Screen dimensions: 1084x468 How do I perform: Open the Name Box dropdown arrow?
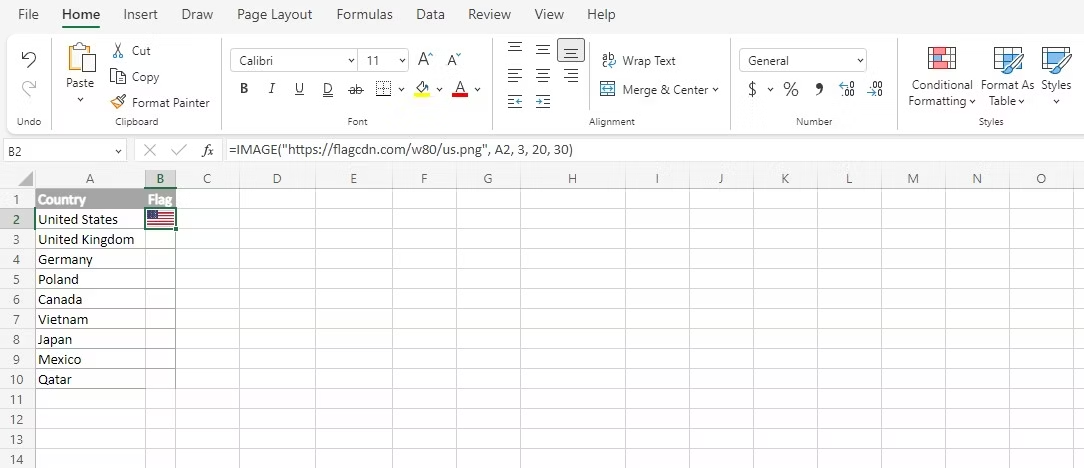coord(118,150)
